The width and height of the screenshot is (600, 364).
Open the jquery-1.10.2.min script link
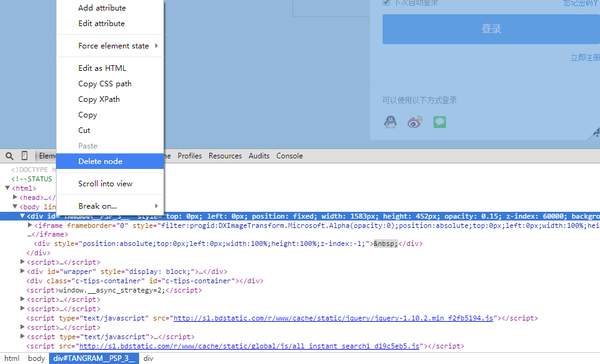coord(333,318)
